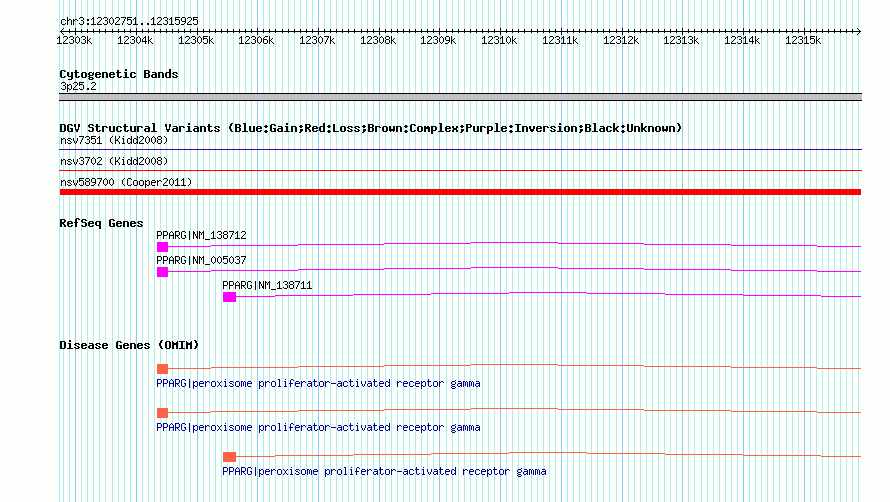Click the first orange OMIM PPARG exon box
This screenshot has height=502, width=890.
(x=162, y=369)
